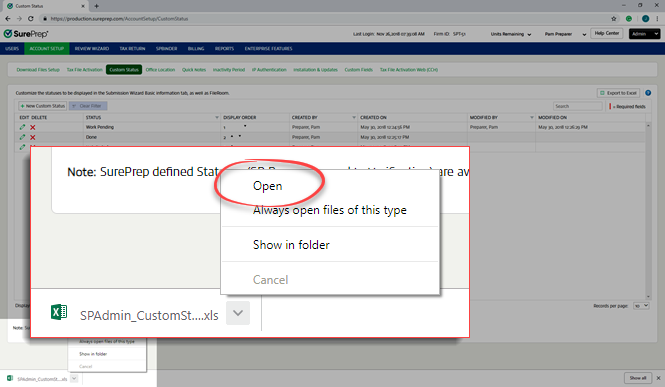
Task: Click the Export to Excel button
Action: 618,93
